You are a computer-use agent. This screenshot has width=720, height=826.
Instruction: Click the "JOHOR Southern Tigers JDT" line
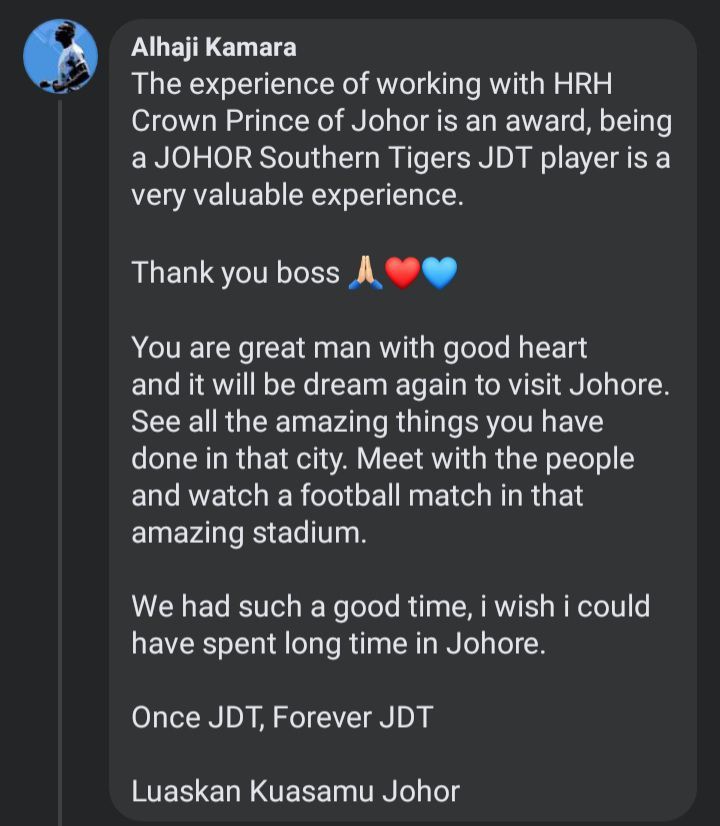[400, 159]
